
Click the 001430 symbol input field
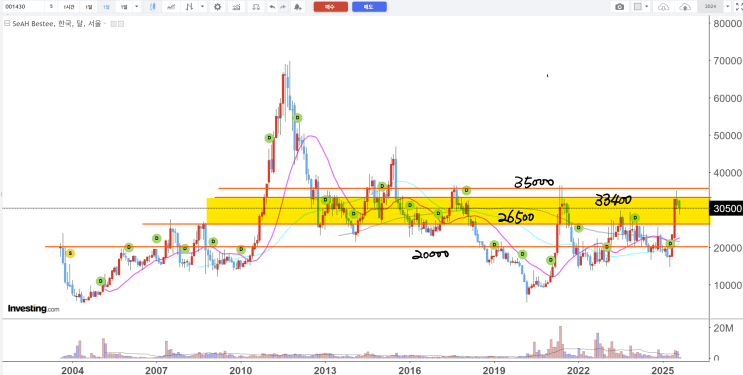[x=23, y=7]
